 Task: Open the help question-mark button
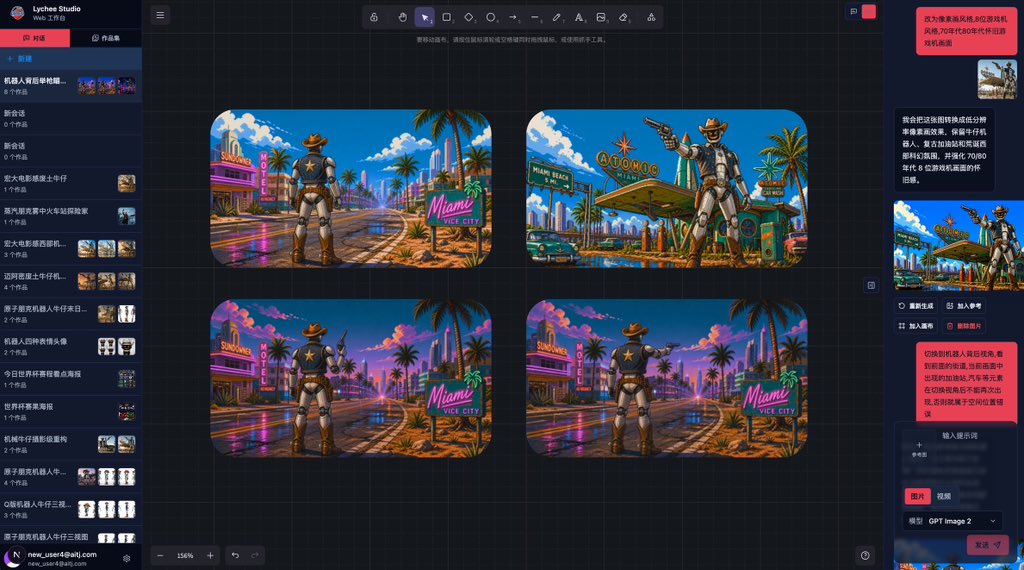865,556
